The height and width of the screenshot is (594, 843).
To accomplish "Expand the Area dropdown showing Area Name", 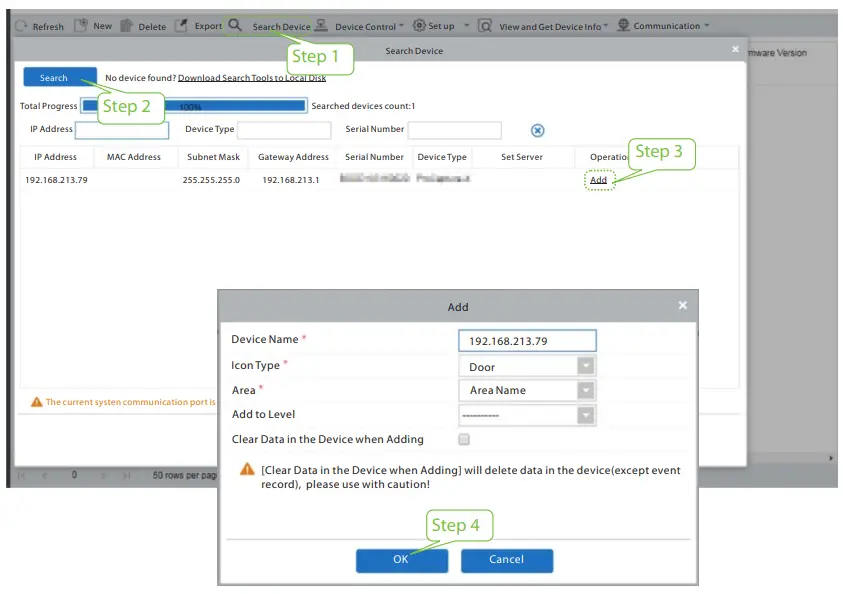I will [586, 390].
